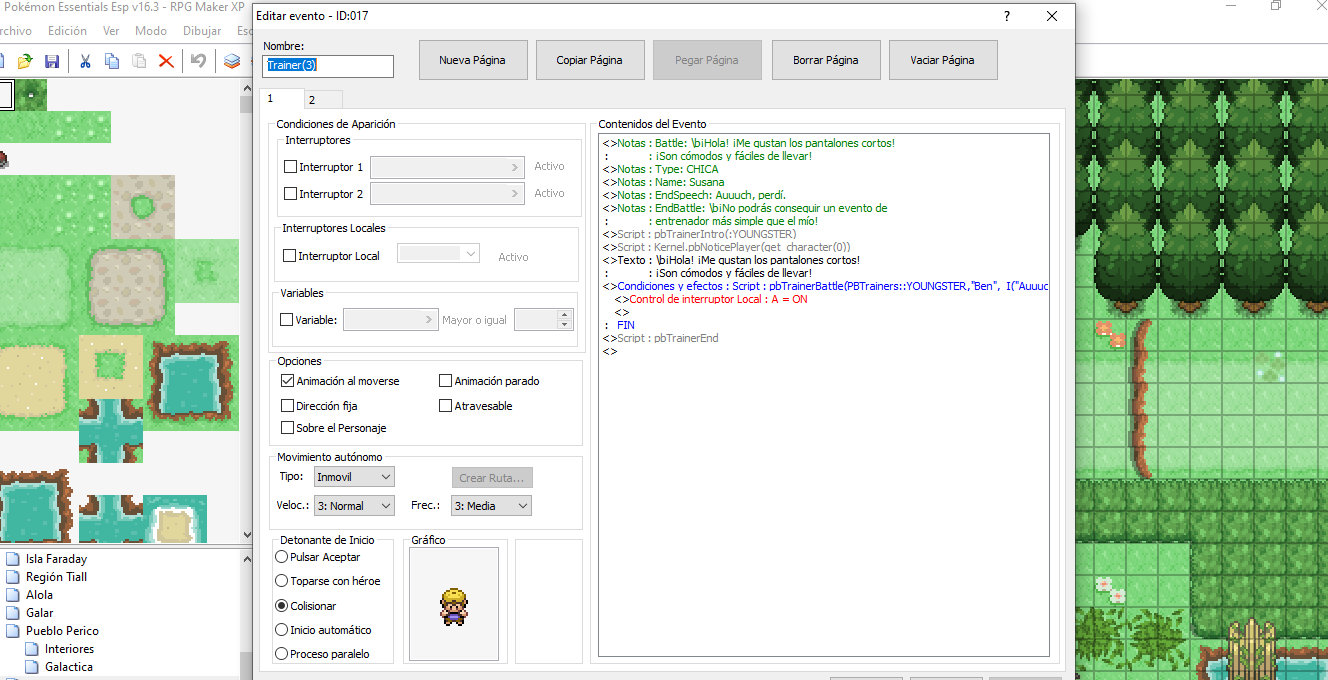Switch to event page tab 2
Screen dimensions: 1328x680
(312, 99)
